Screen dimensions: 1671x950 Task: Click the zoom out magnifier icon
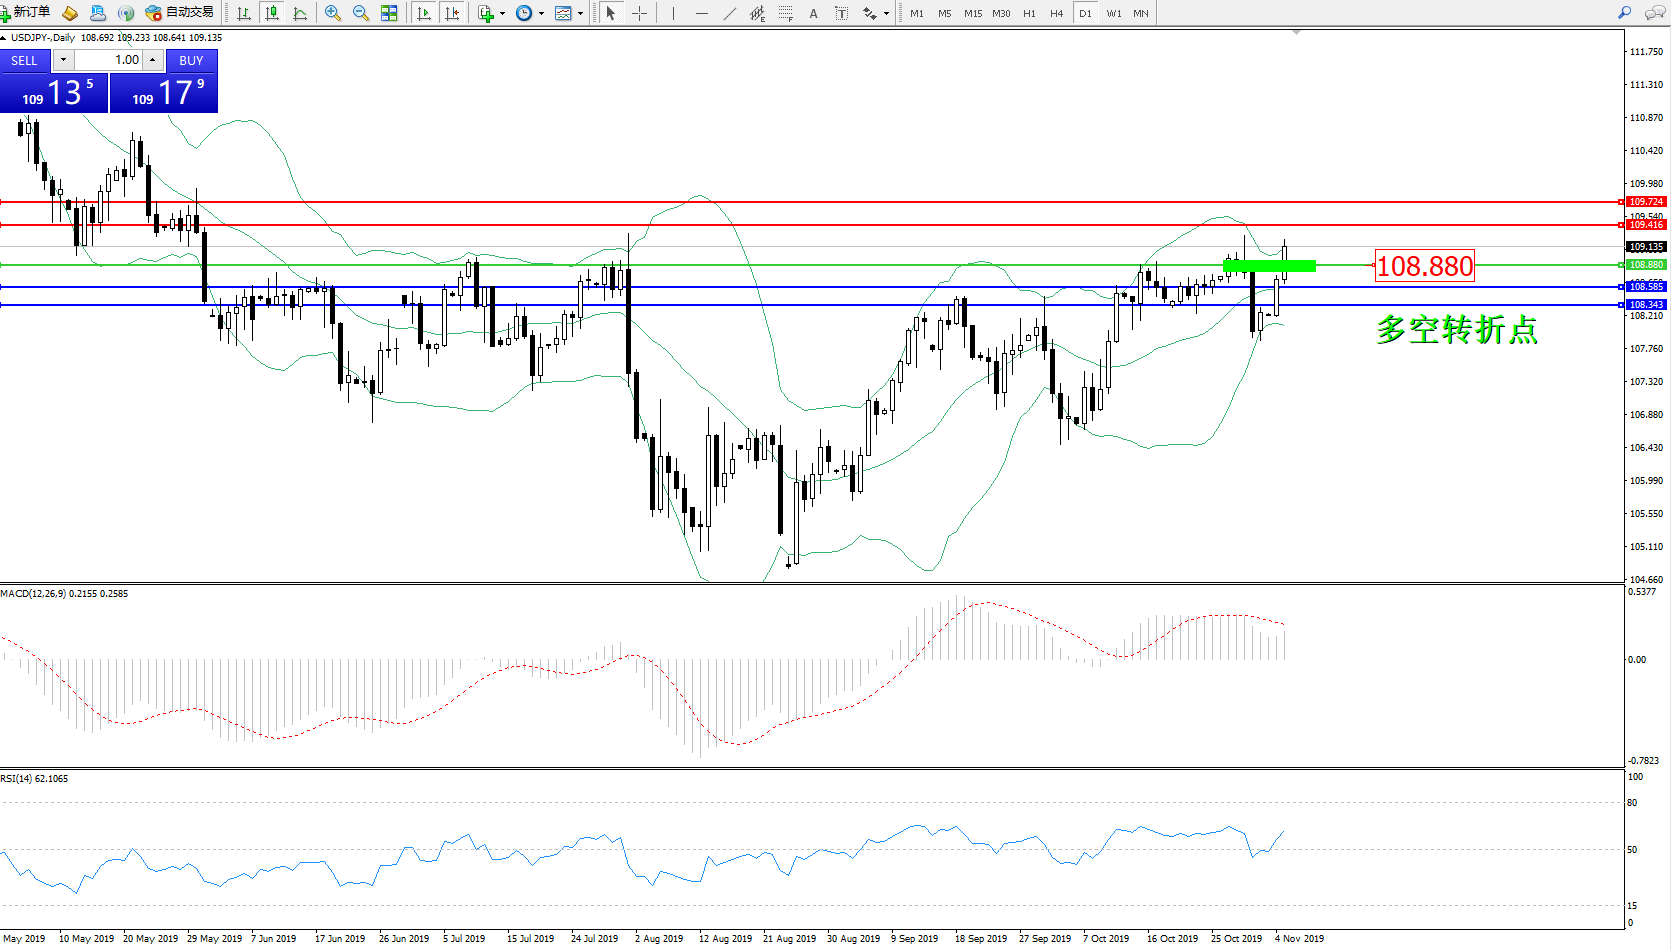click(x=360, y=13)
